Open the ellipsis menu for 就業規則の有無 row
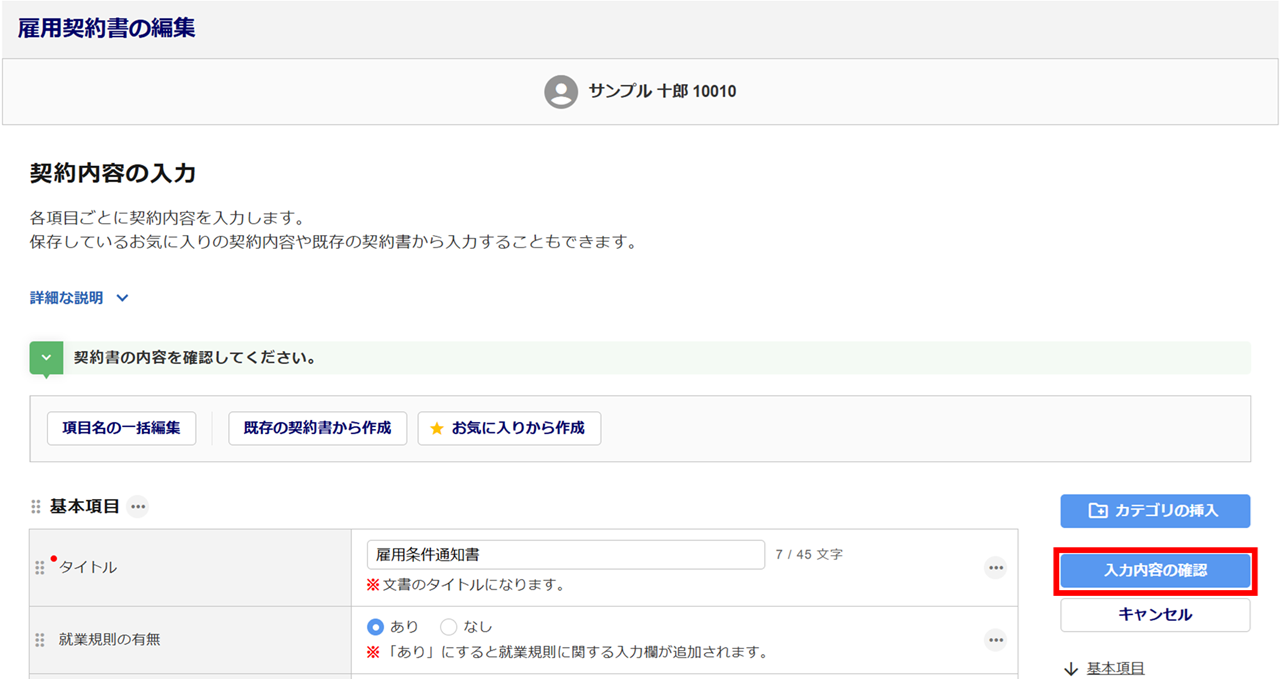 click(x=995, y=639)
